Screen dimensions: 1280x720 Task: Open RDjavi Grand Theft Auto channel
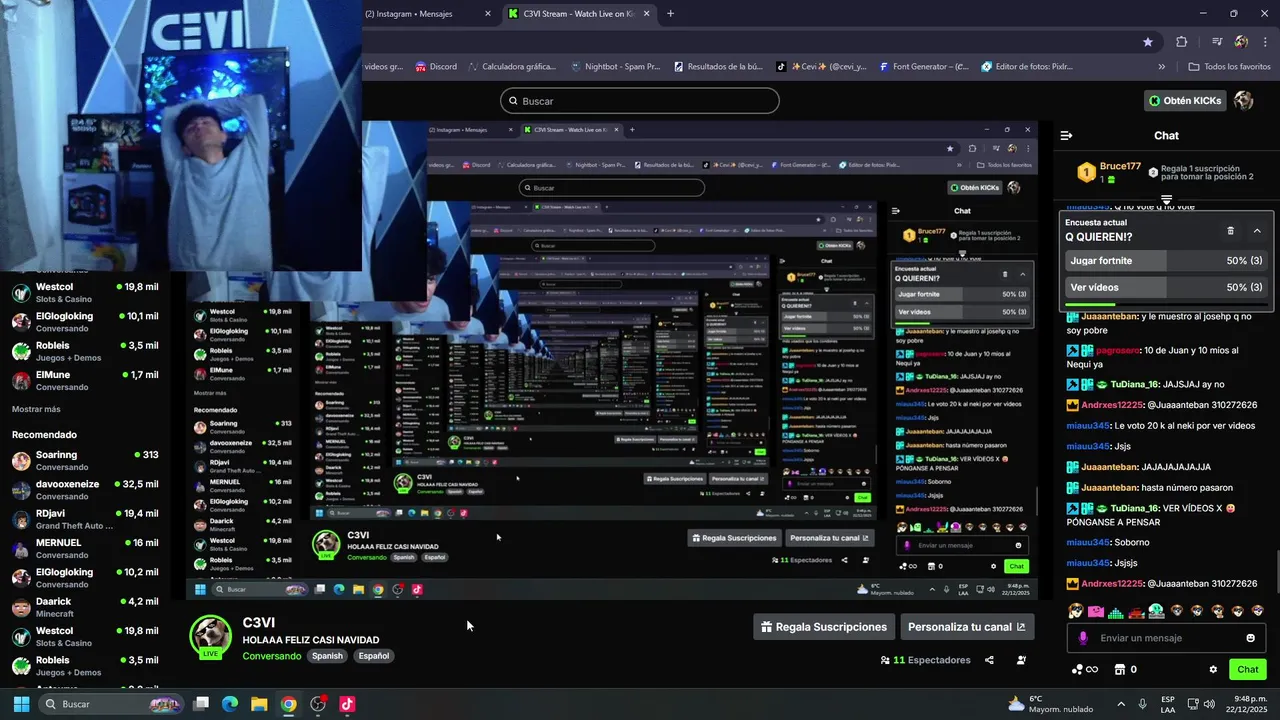click(85, 519)
